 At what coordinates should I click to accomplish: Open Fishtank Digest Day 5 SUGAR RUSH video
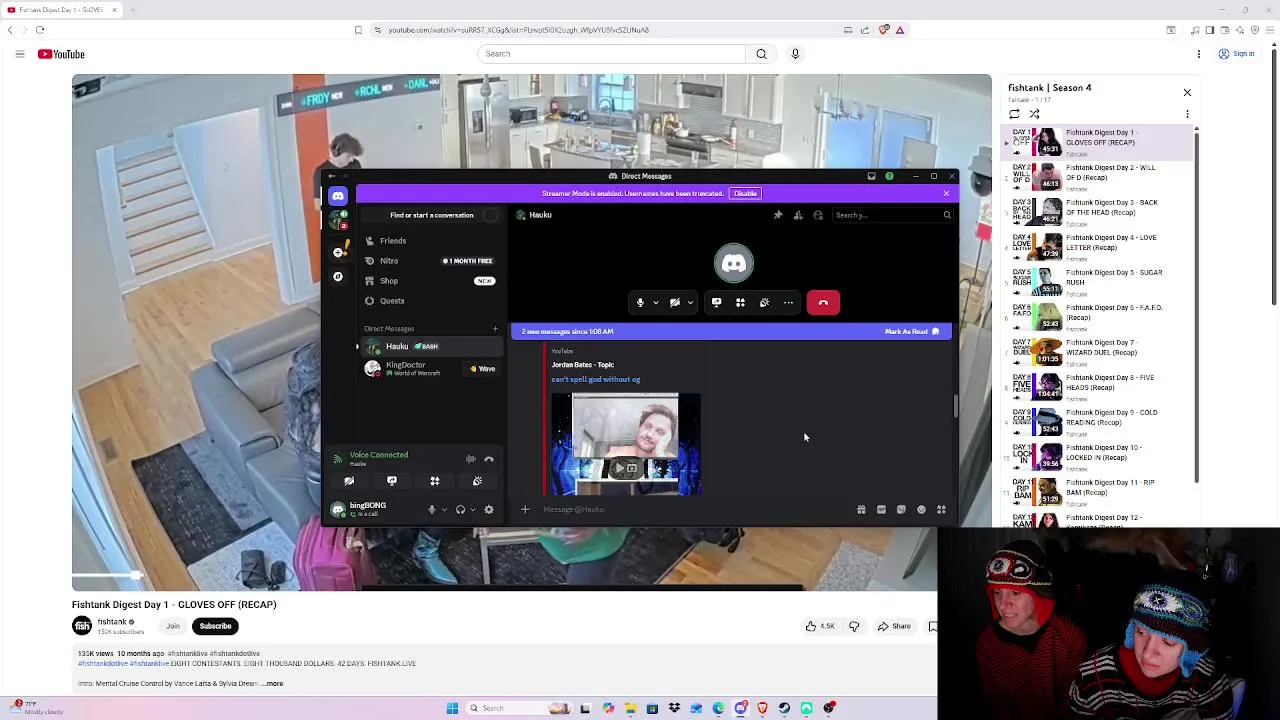pos(1097,282)
